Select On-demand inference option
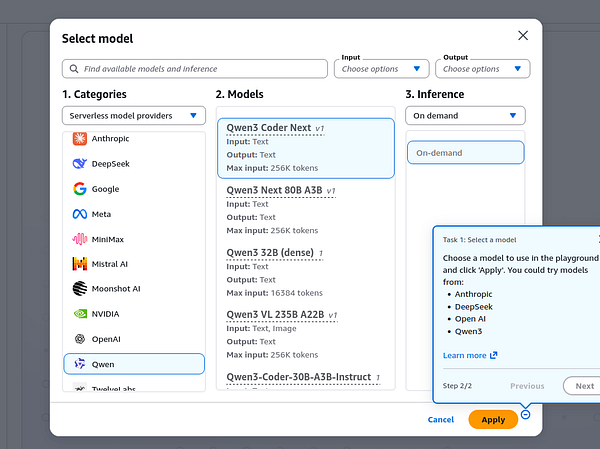600x449 pixels. (x=465, y=153)
